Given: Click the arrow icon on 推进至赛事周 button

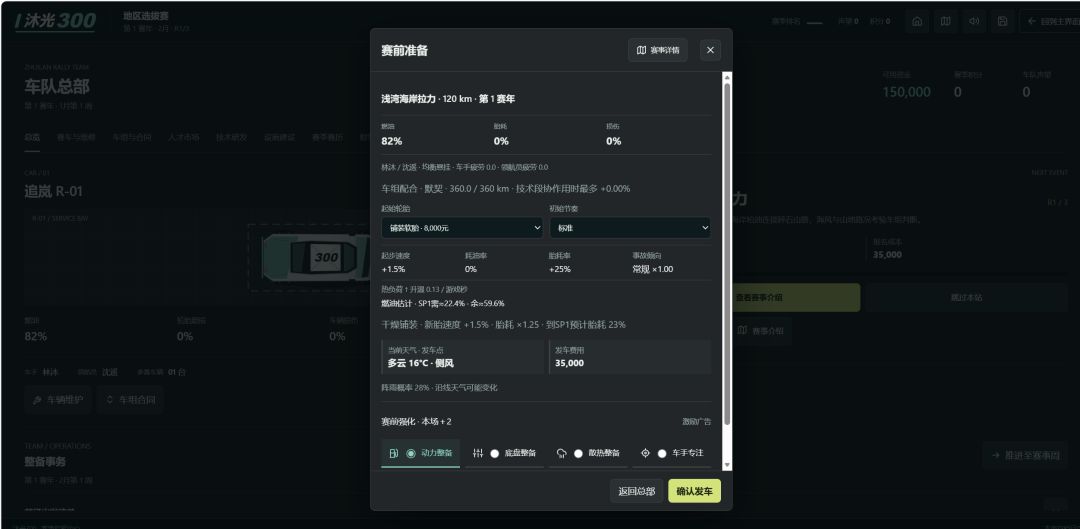Looking at the screenshot, I should click(x=995, y=455).
